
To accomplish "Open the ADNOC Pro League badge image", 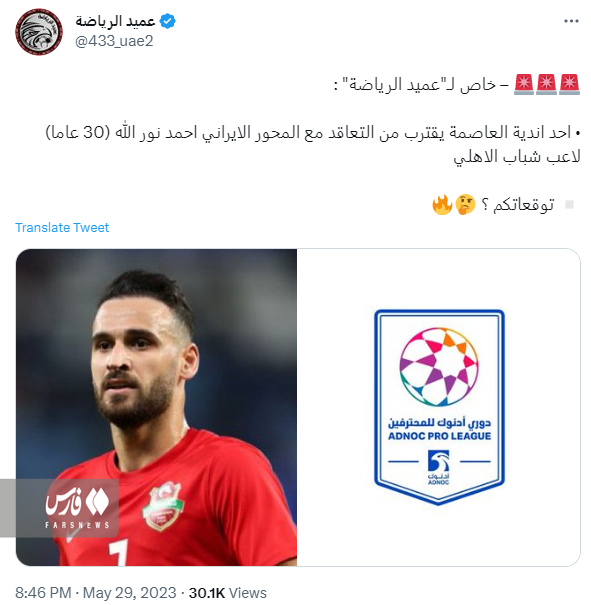I will (439, 407).
